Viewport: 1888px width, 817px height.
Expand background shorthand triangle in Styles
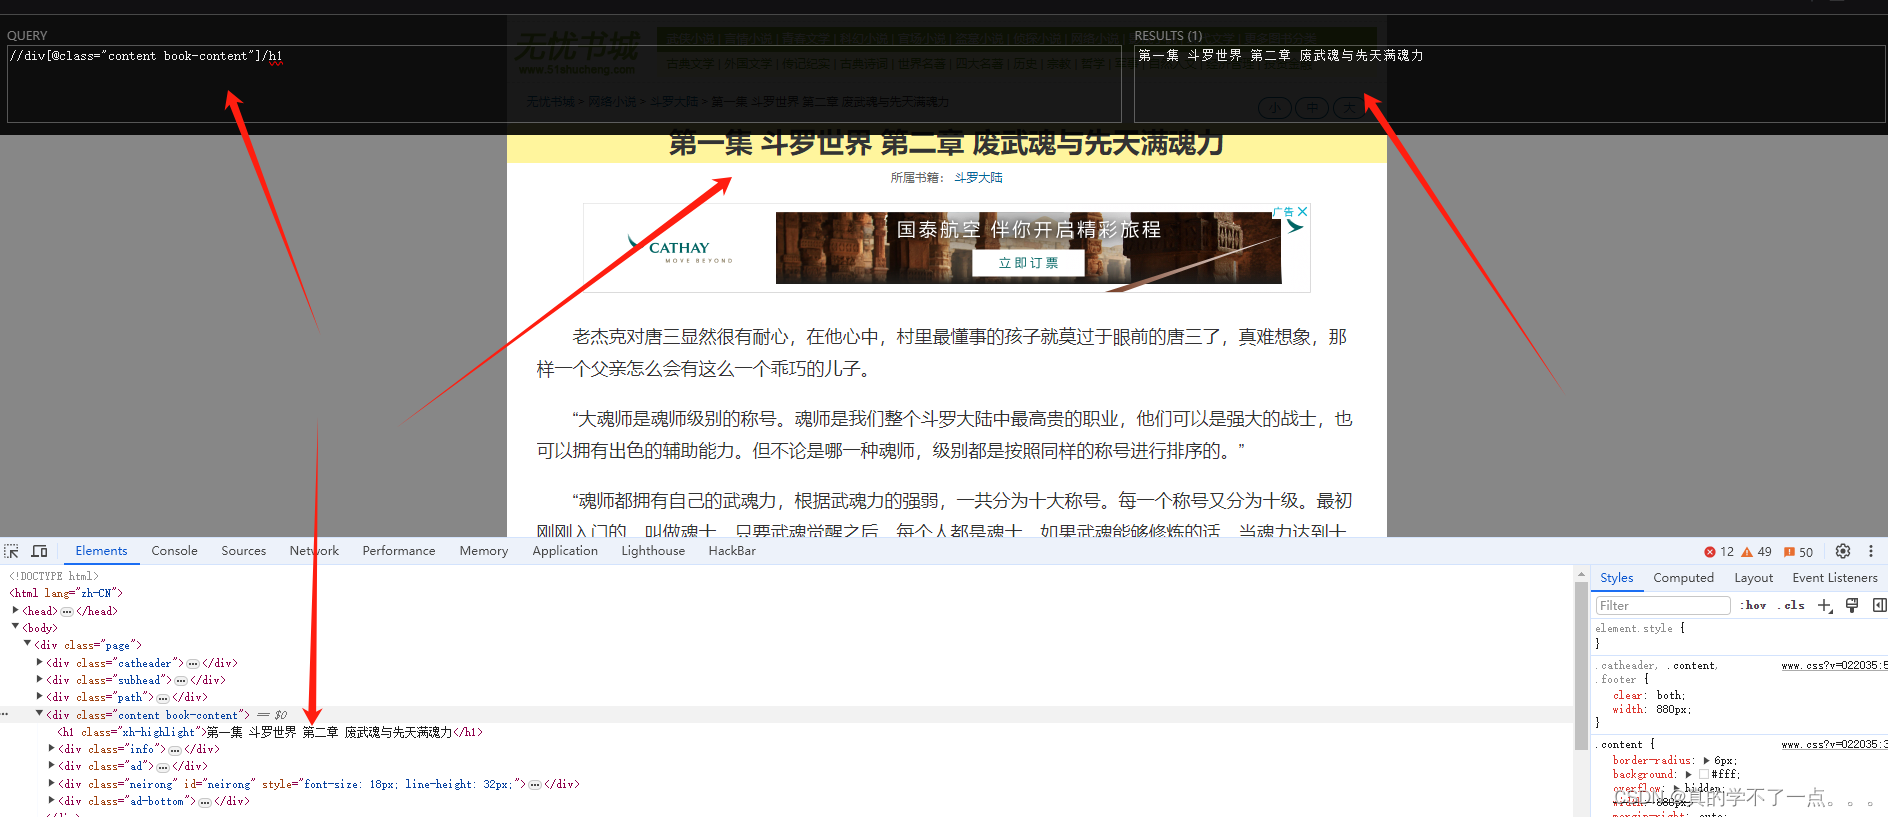point(1688,775)
